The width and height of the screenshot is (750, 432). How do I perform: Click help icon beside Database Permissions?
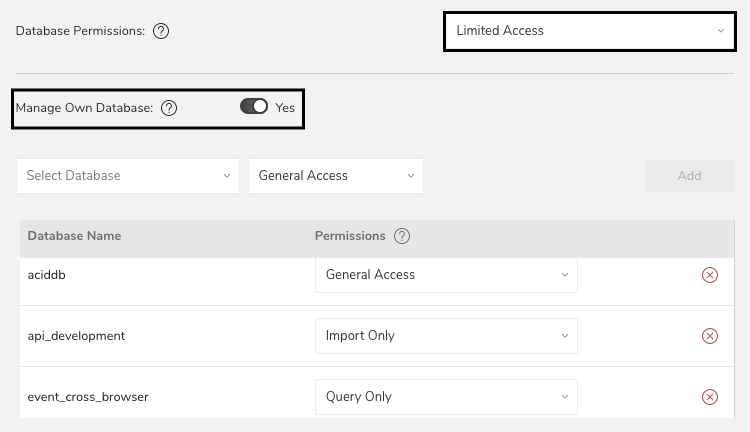pos(161,31)
